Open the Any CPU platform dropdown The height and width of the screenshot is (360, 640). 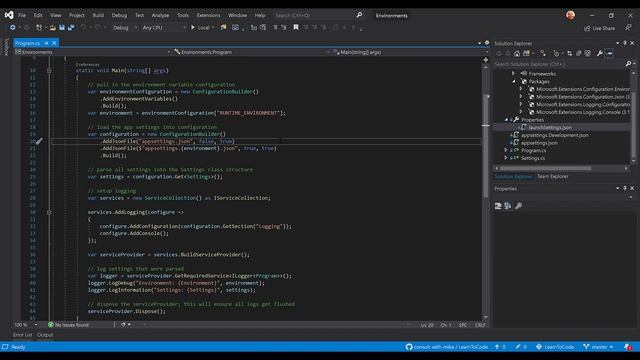pyautogui.click(x=163, y=27)
